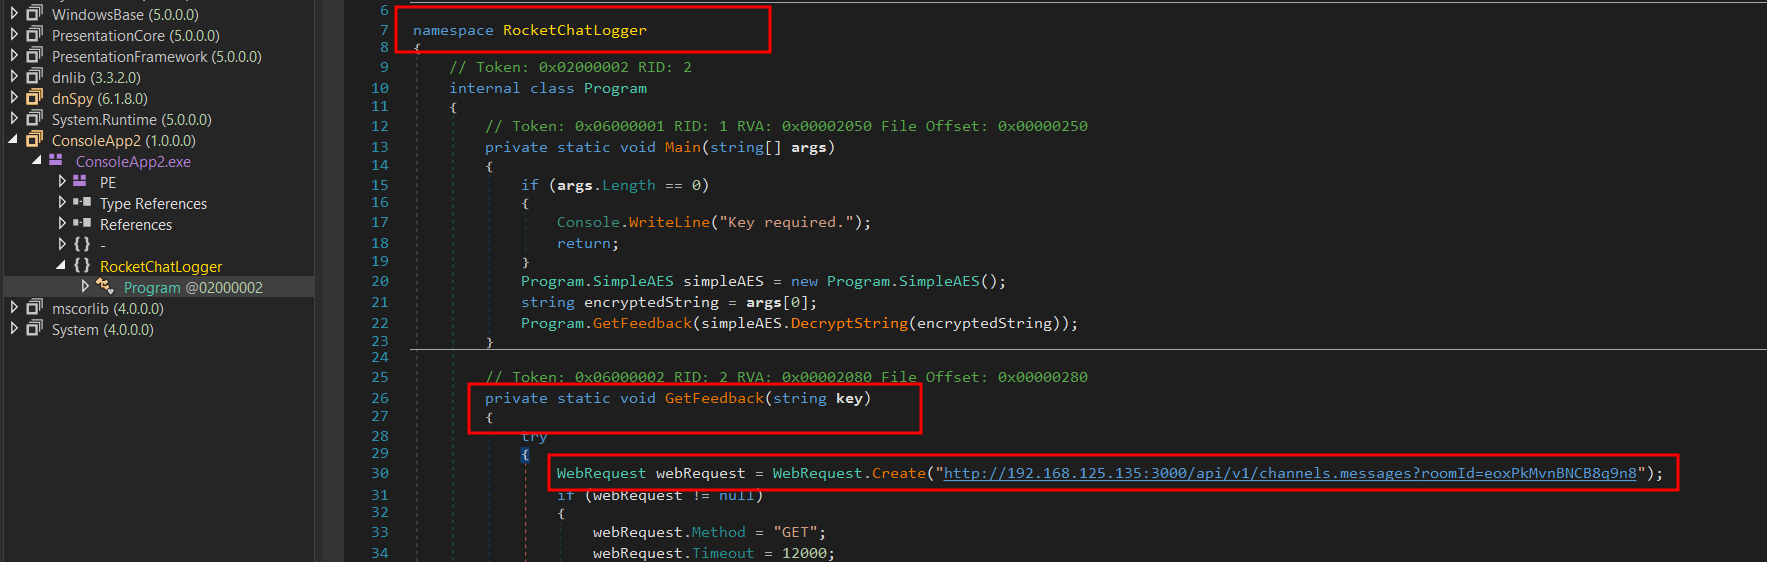
Task: Click the PresentationFramework assembly icon
Action: coord(35,56)
